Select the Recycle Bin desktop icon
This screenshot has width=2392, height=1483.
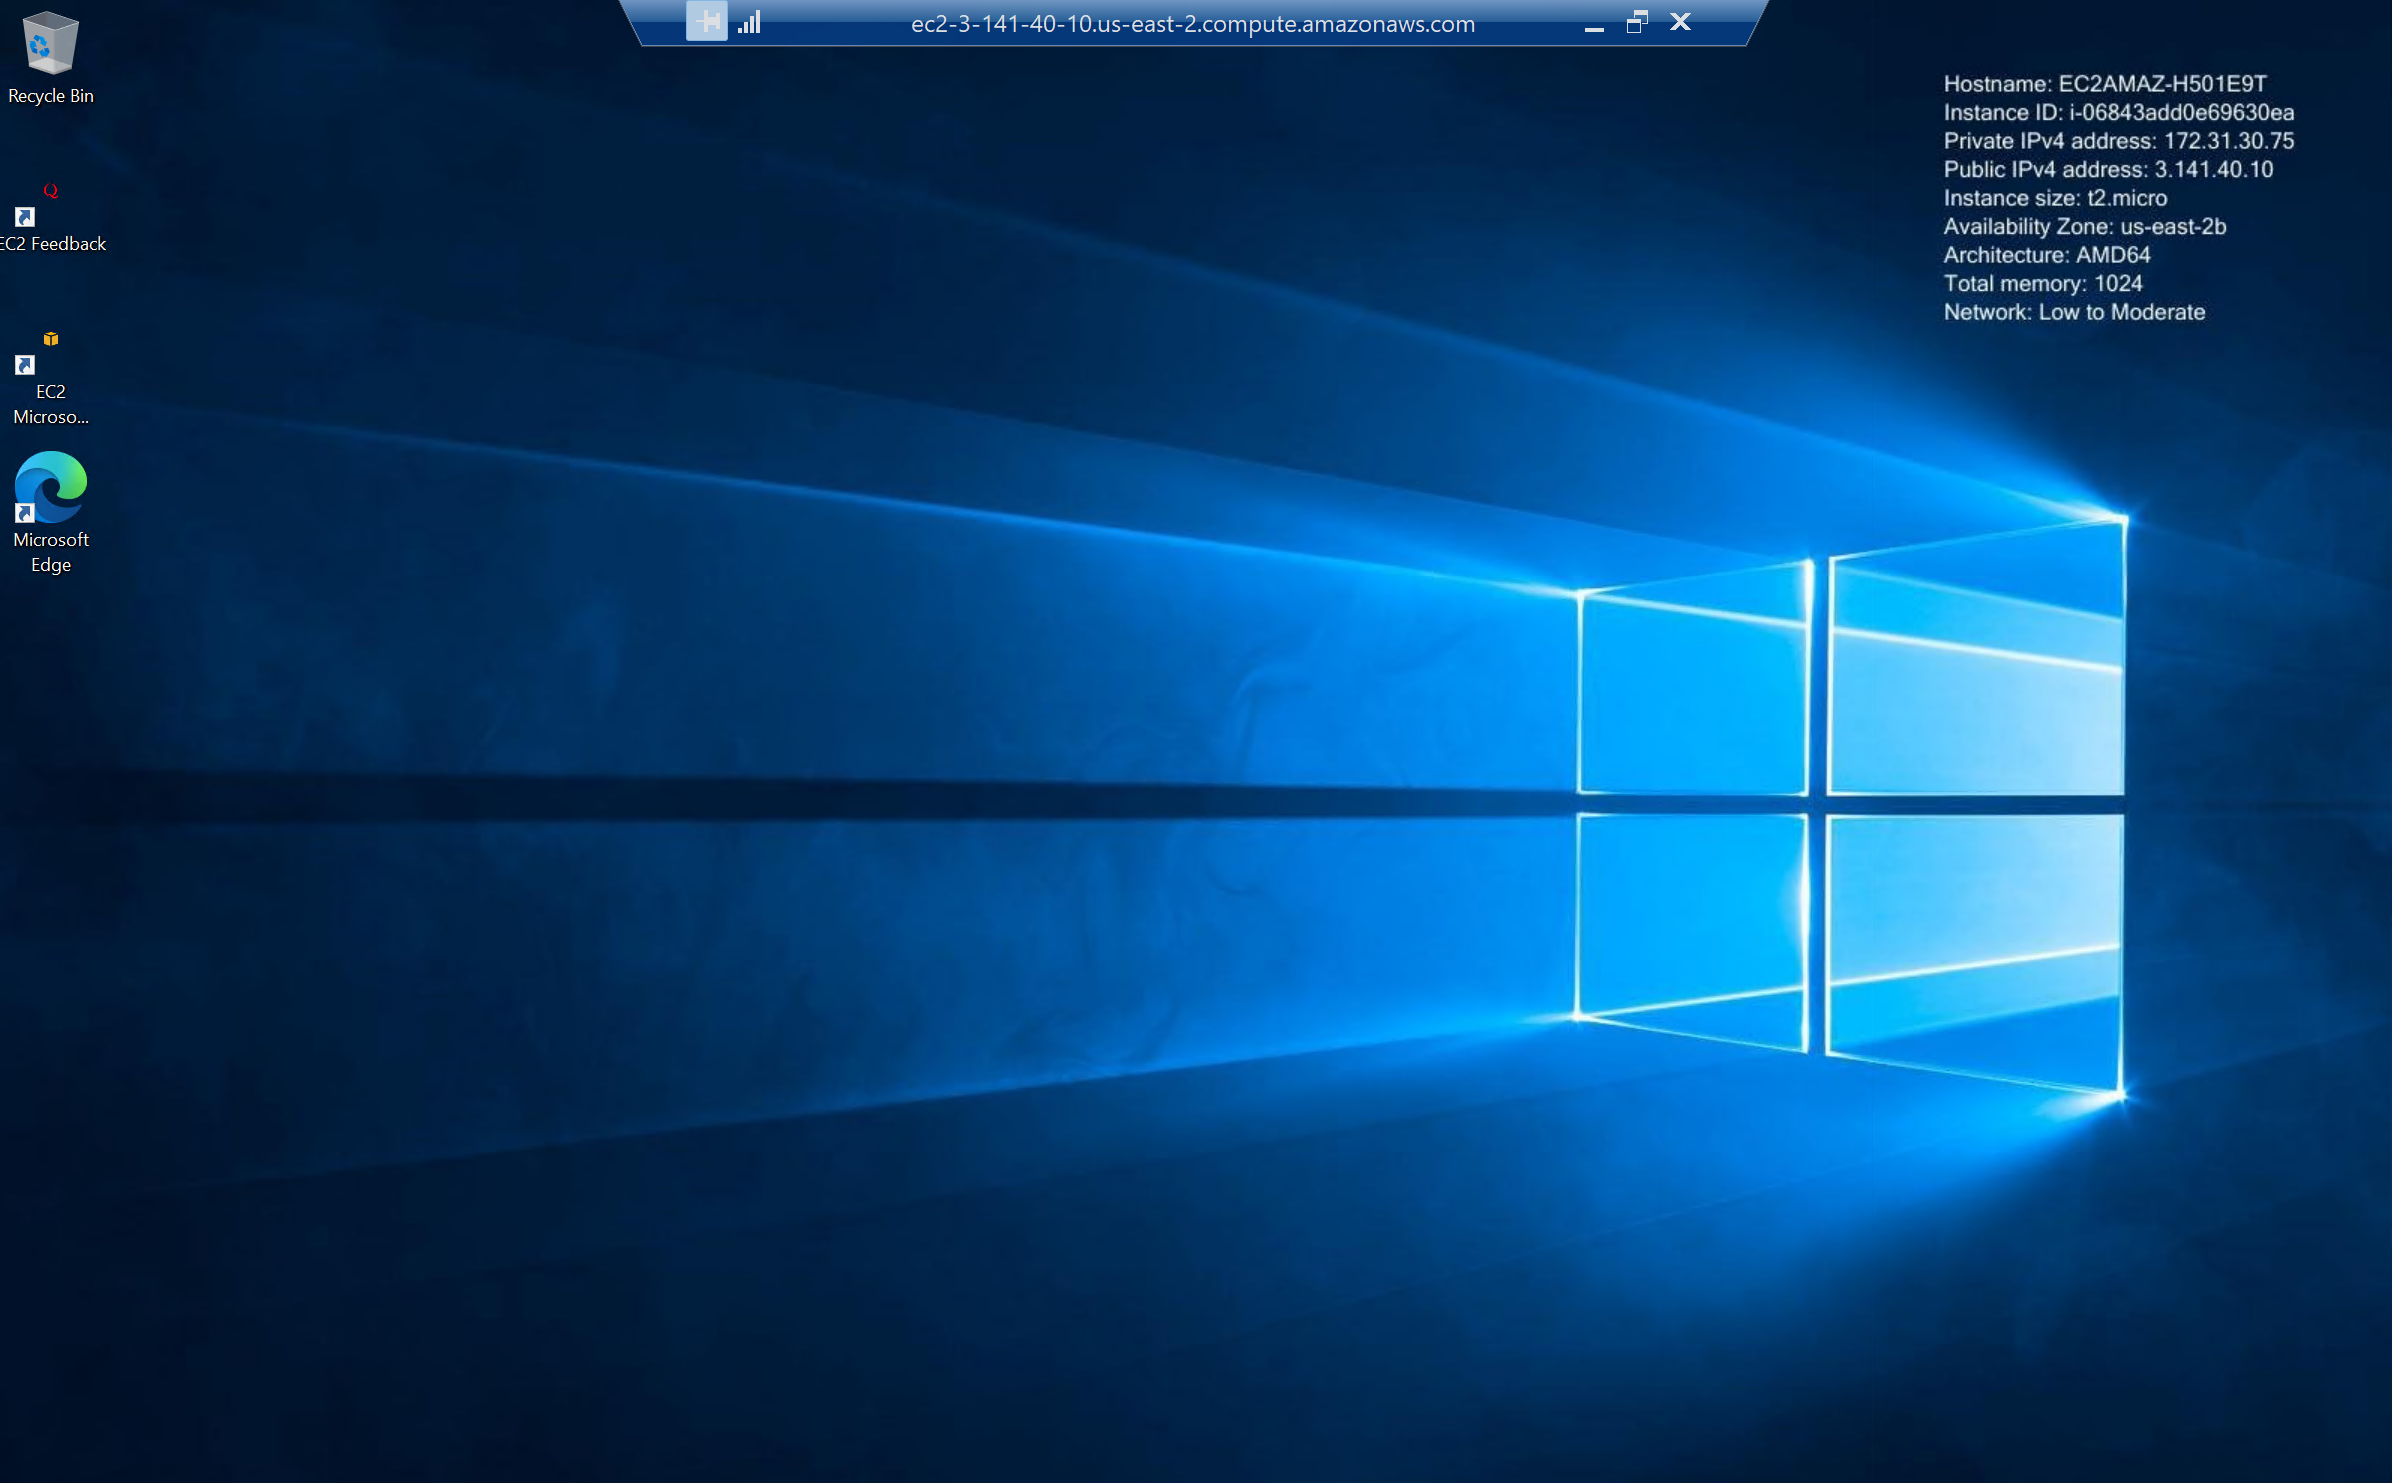50,57
